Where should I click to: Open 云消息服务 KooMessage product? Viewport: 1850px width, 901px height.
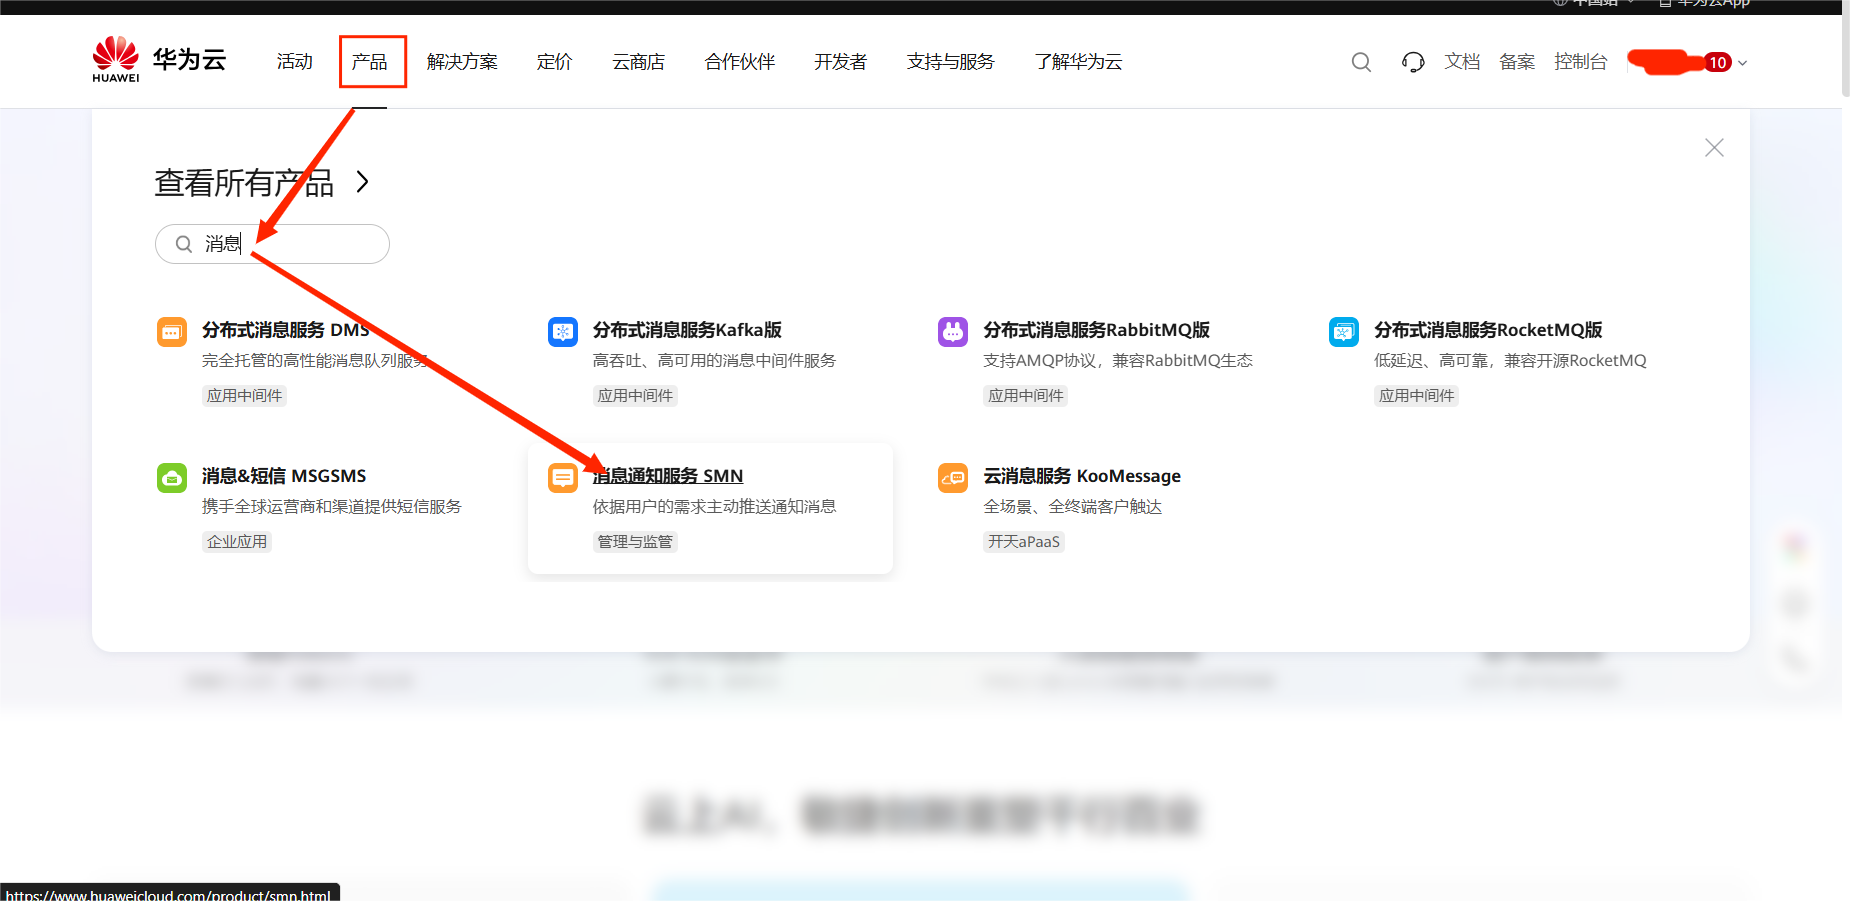coord(1082,476)
